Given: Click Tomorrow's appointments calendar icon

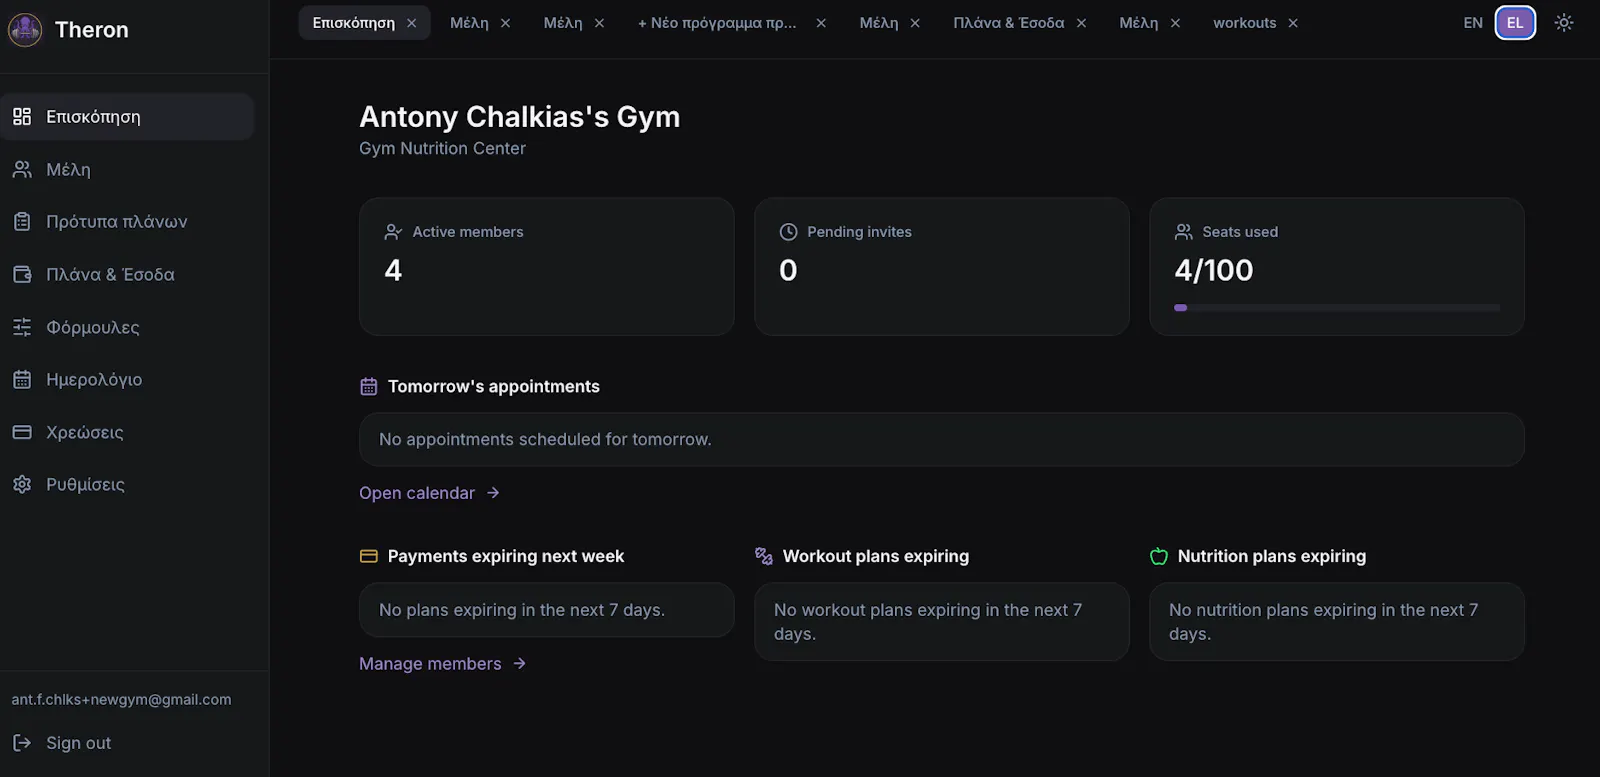Looking at the screenshot, I should 369,387.
